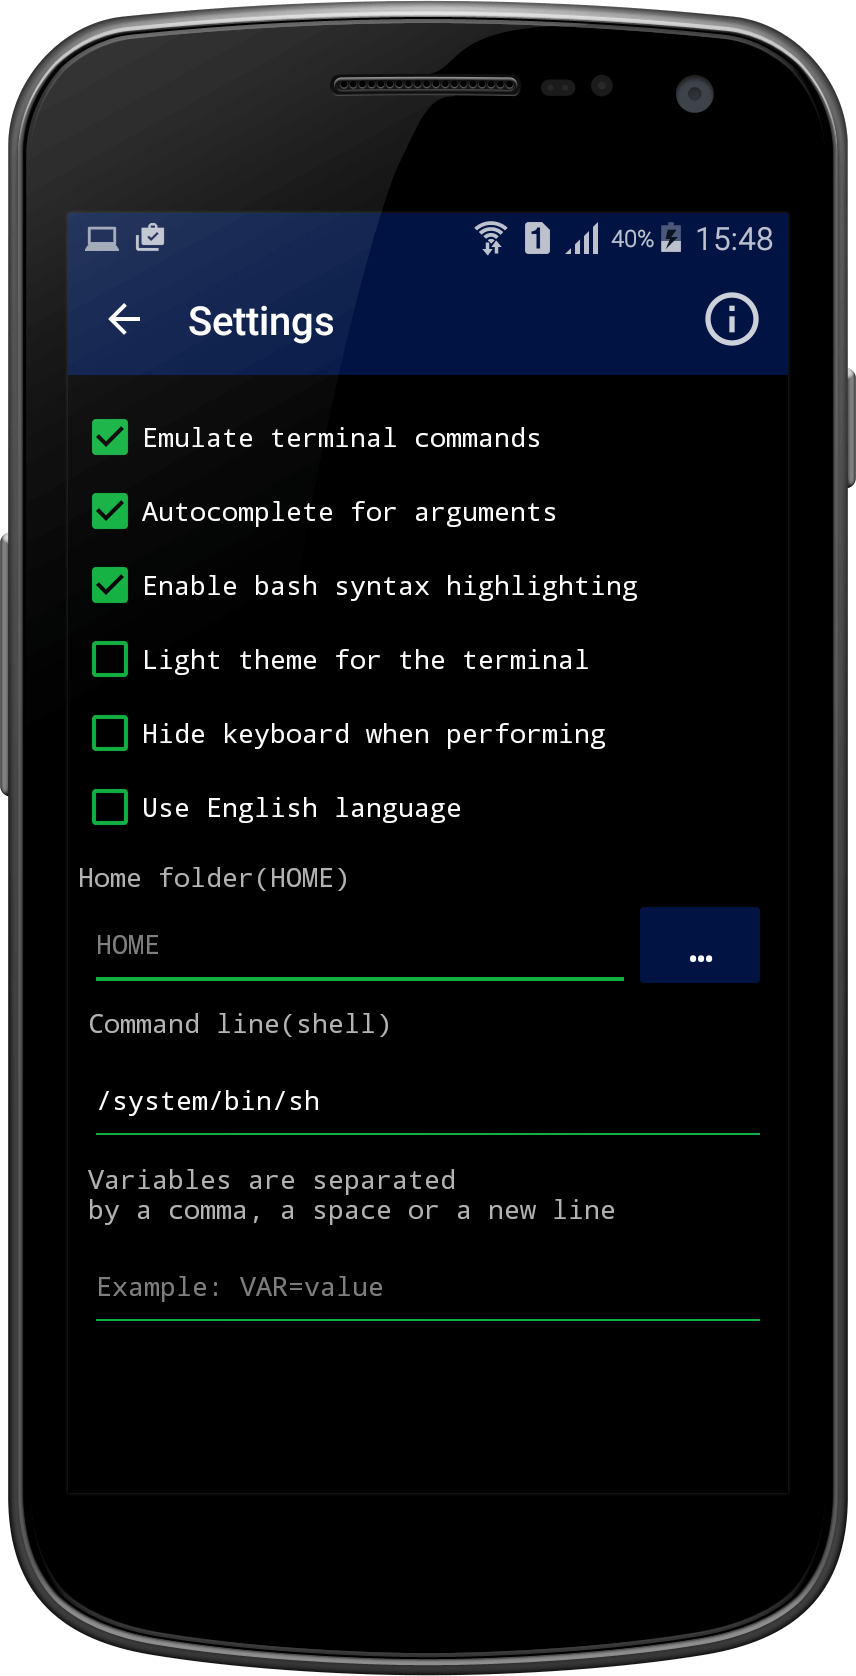Tap the Settings title text
Screen dimensions: 856x1676
coord(261,322)
